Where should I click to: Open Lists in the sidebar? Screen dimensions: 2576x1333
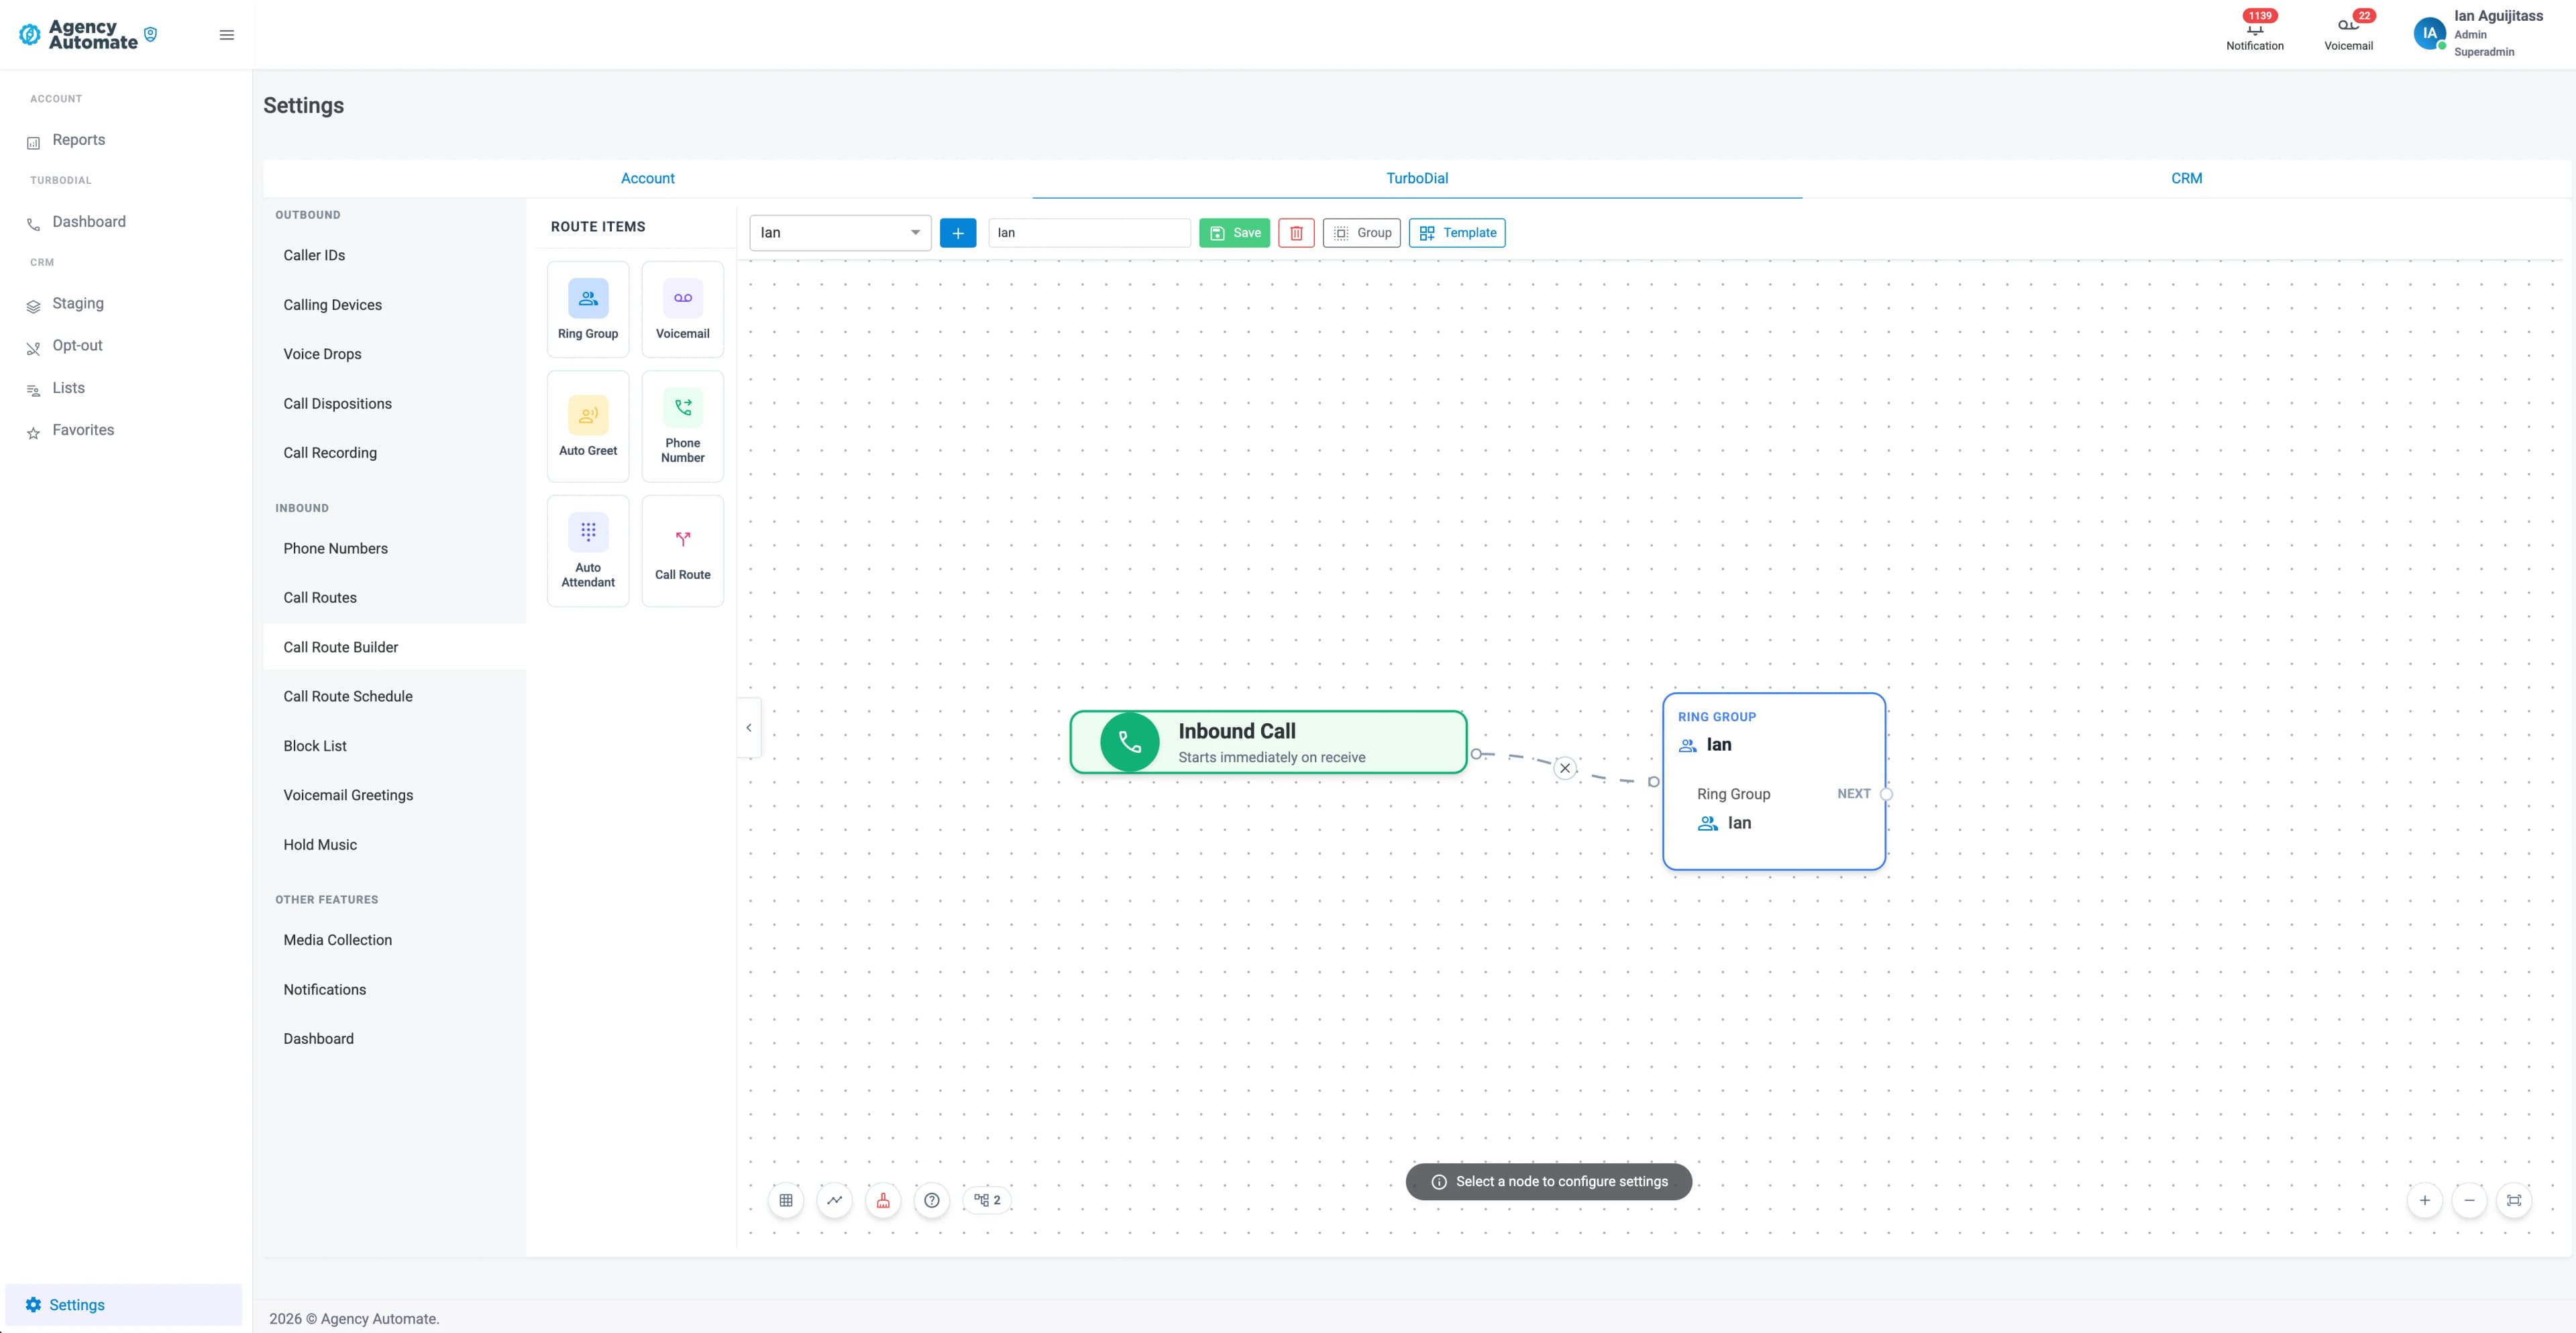(x=68, y=388)
